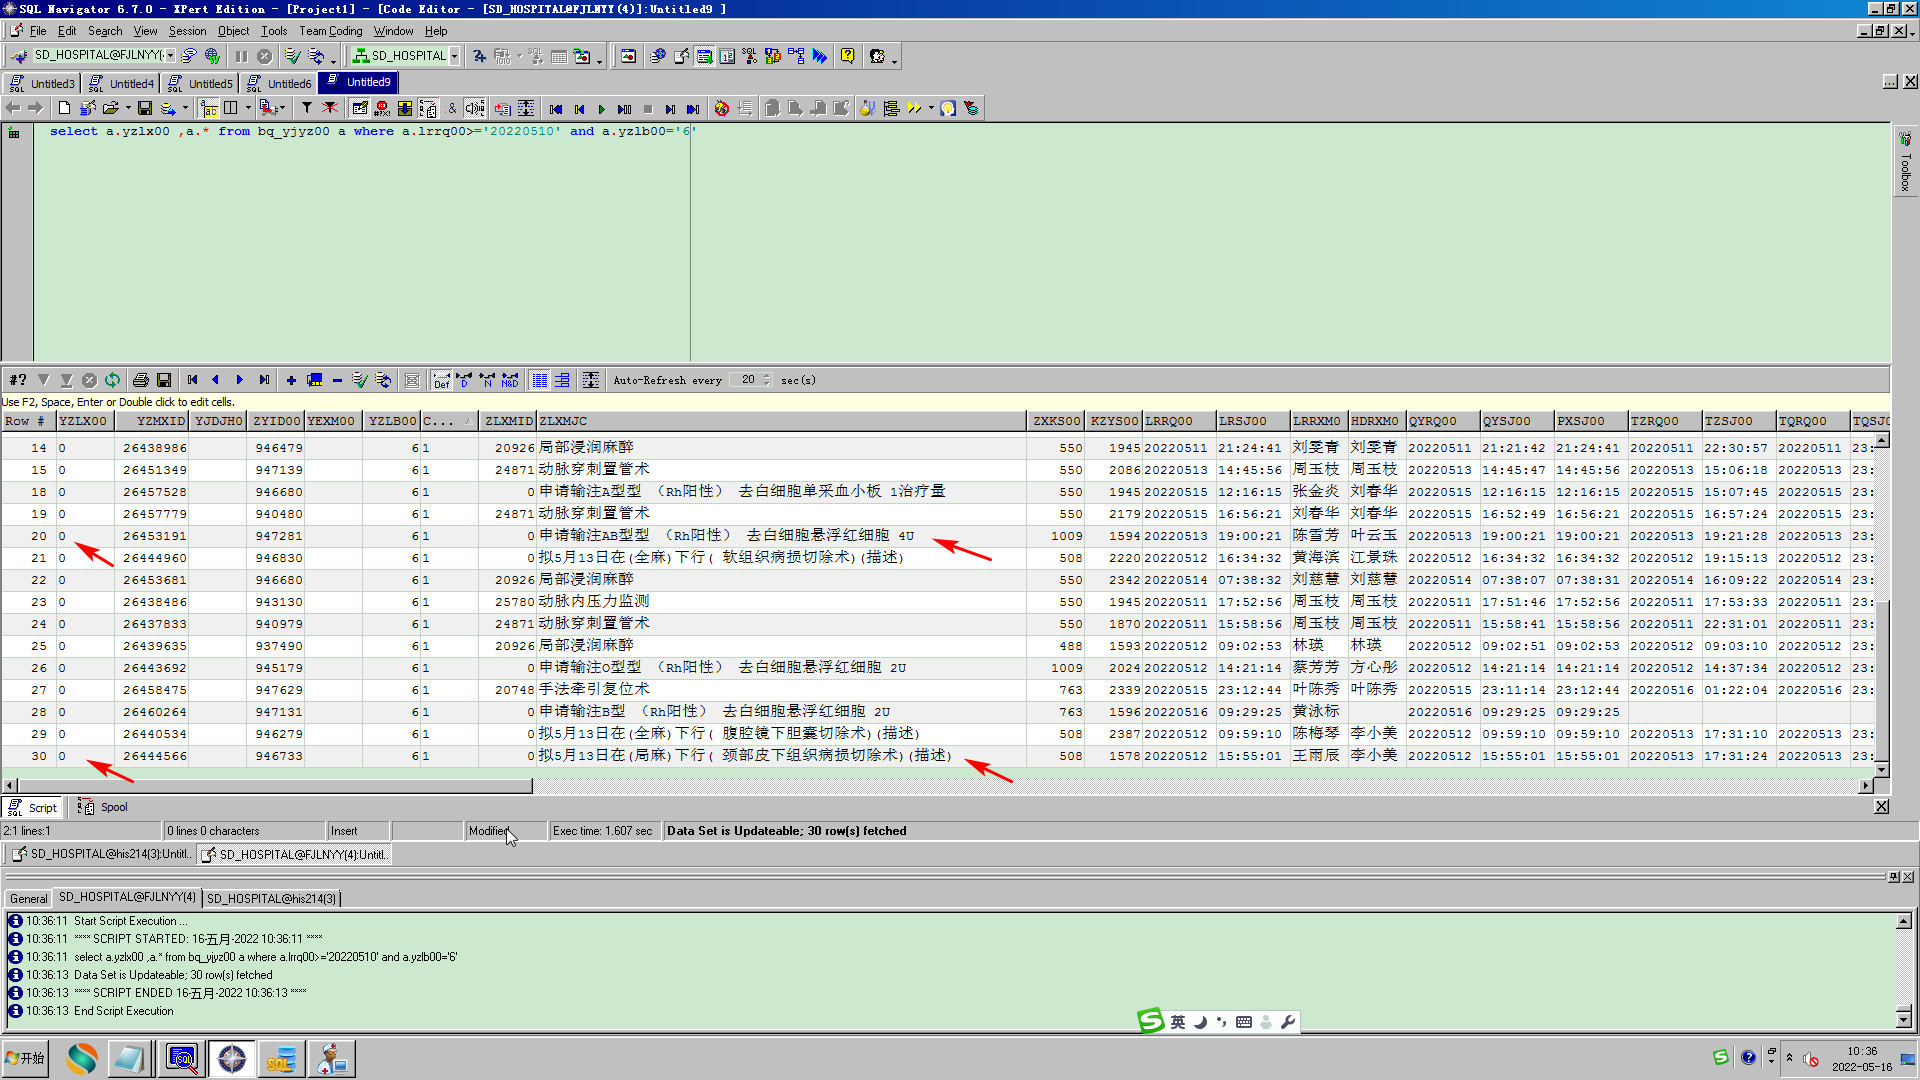This screenshot has width=1920, height=1080.
Task: Open the SD_HOSPITAL schema dropdown
Action: click(454, 56)
